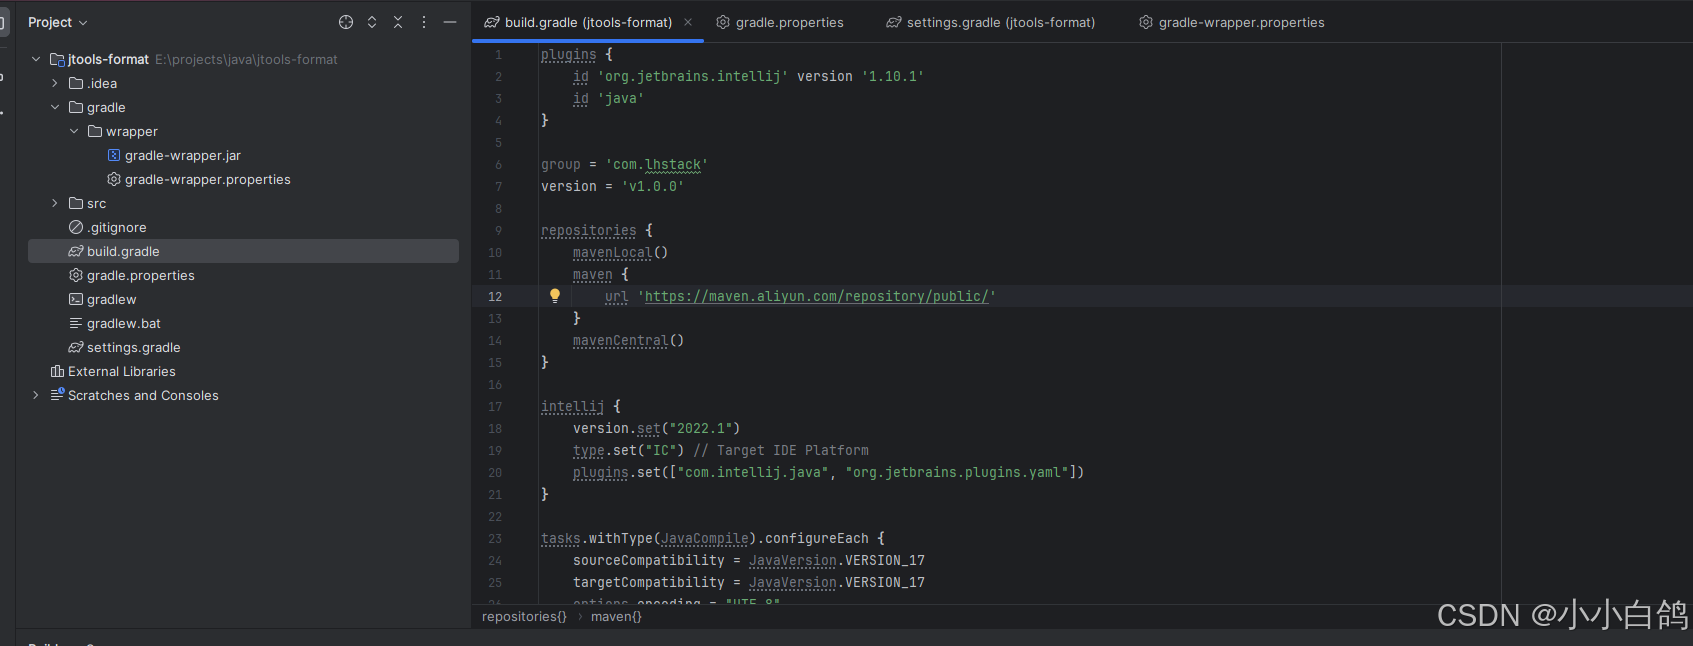Click the External Libraries icon
This screenshot has width=1693, height=646.
57,371
